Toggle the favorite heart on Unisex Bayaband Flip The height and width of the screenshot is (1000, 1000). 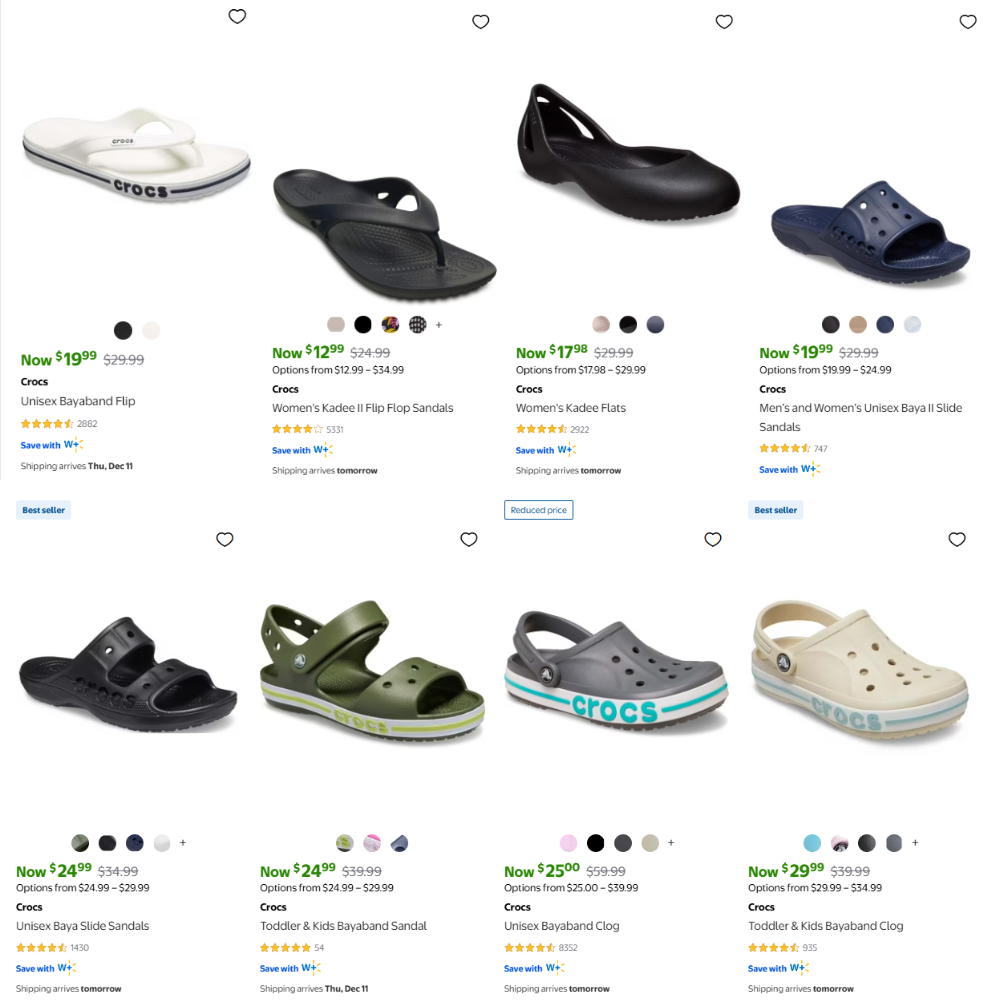click(x=237, y=16)
